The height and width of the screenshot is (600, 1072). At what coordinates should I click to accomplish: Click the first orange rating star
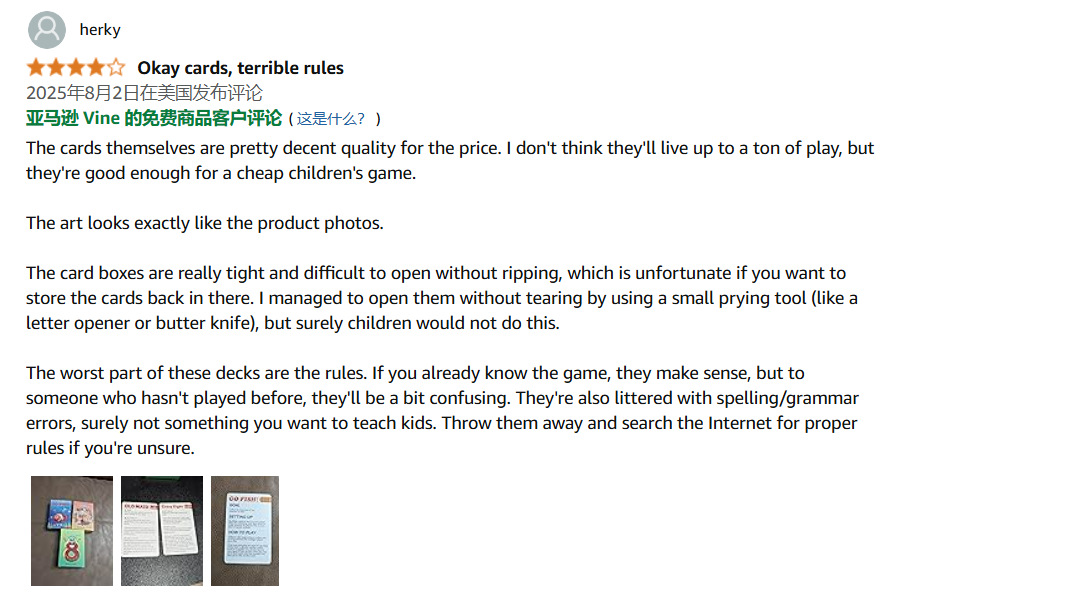click(x=36, y=68)
